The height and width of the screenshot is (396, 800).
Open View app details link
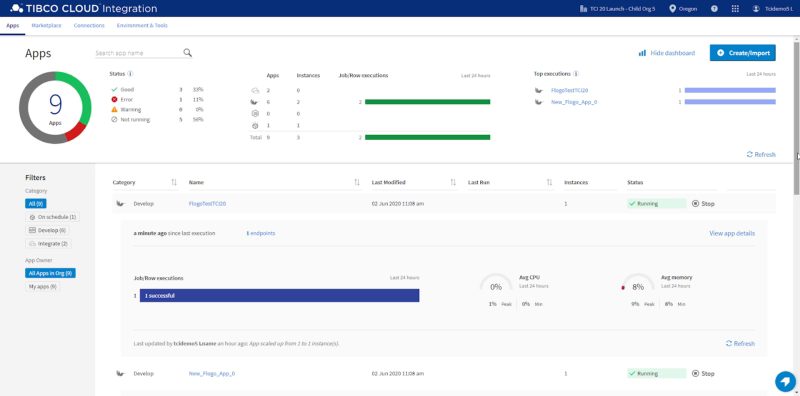coord(732,233)
